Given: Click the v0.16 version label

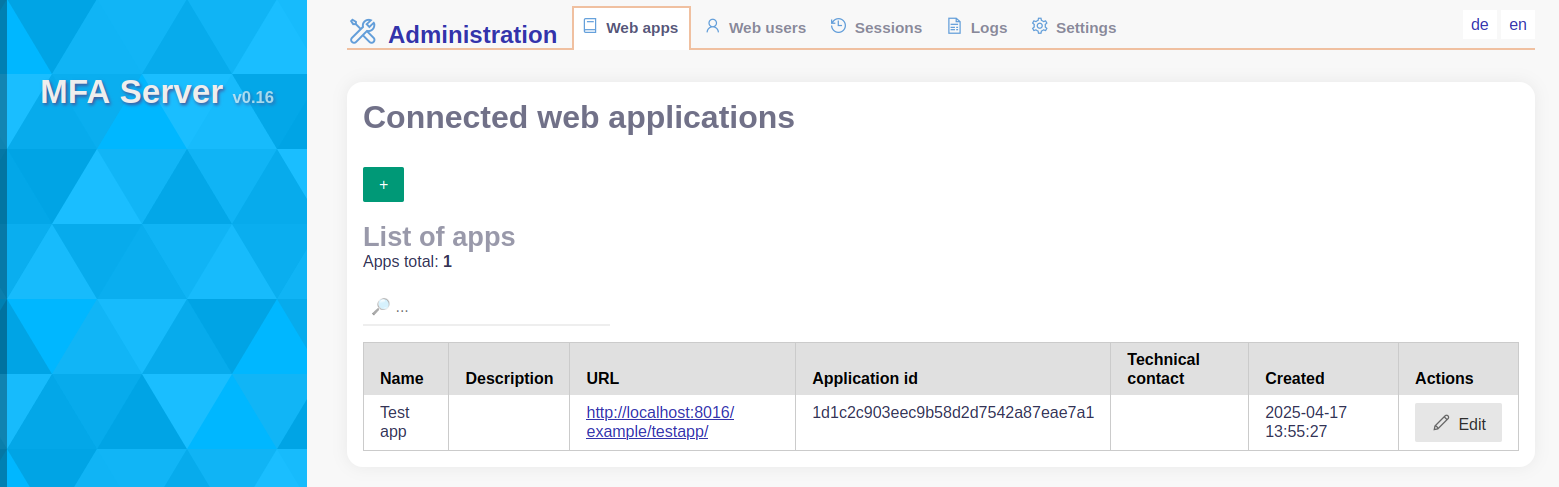Looking at the screenshot, I should pos(253,97).
